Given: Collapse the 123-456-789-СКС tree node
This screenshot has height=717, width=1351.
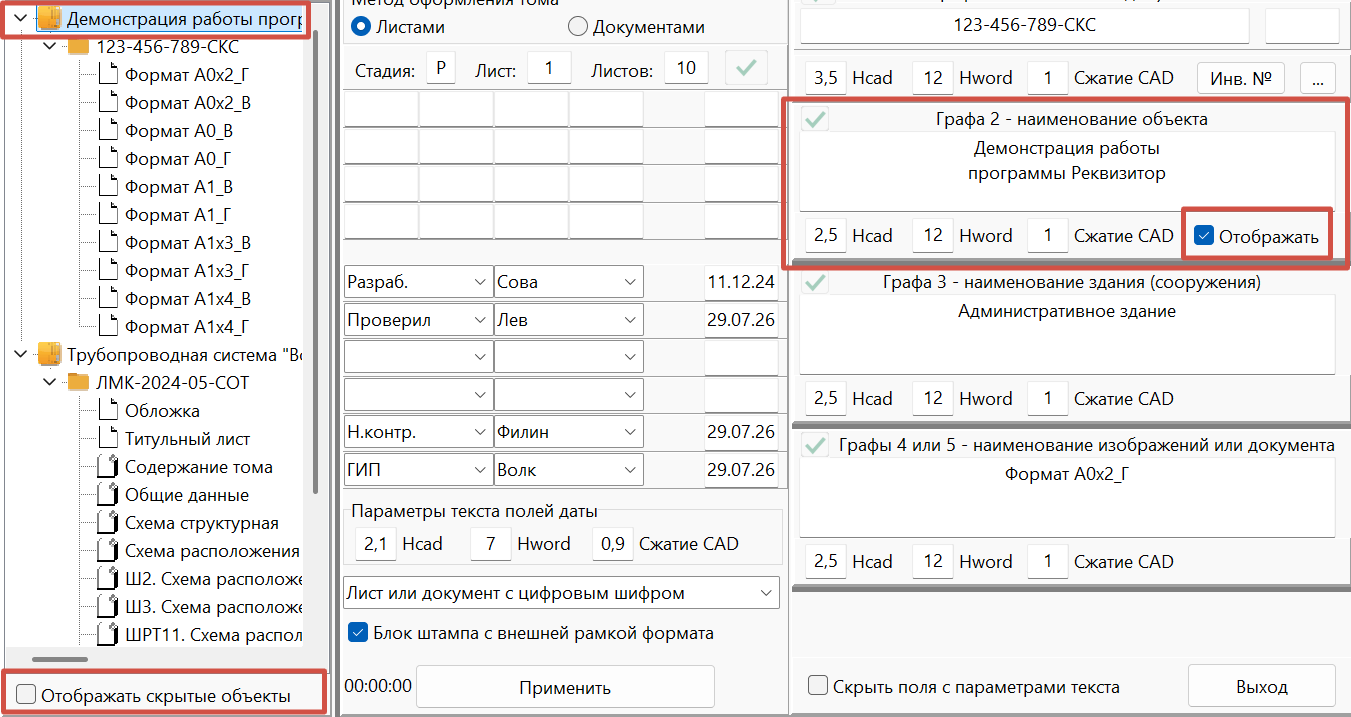Looking at the screenshot, I should pyautogui.click(x=50, y=47).
